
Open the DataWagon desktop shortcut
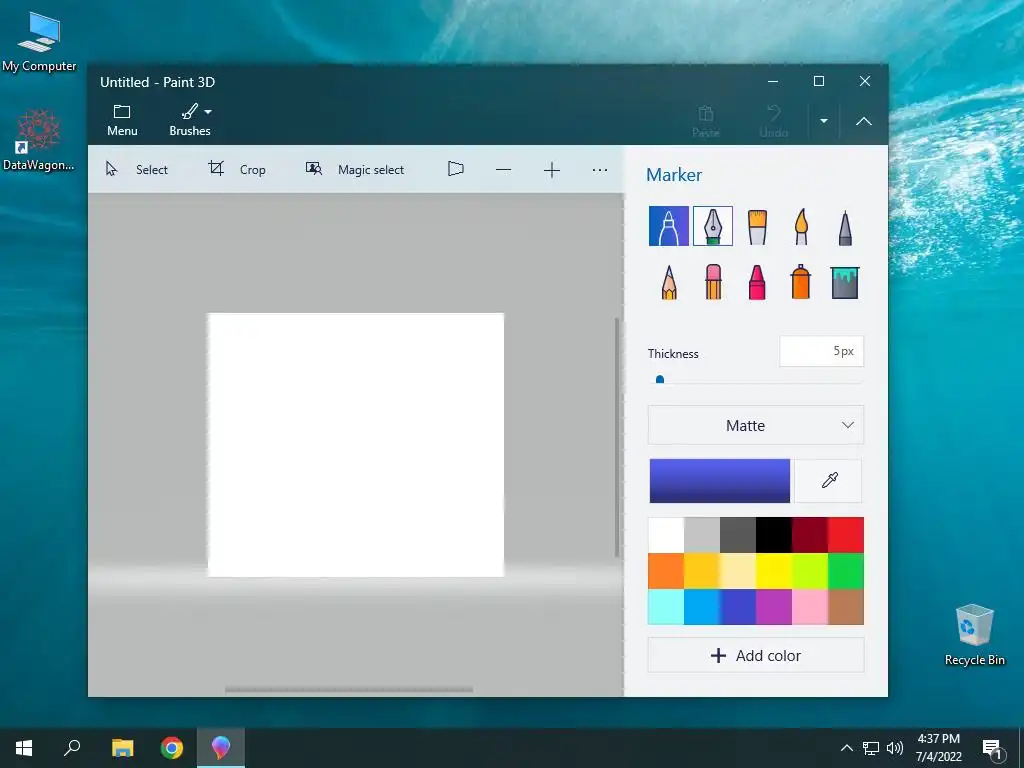click(x=39, y=140)
